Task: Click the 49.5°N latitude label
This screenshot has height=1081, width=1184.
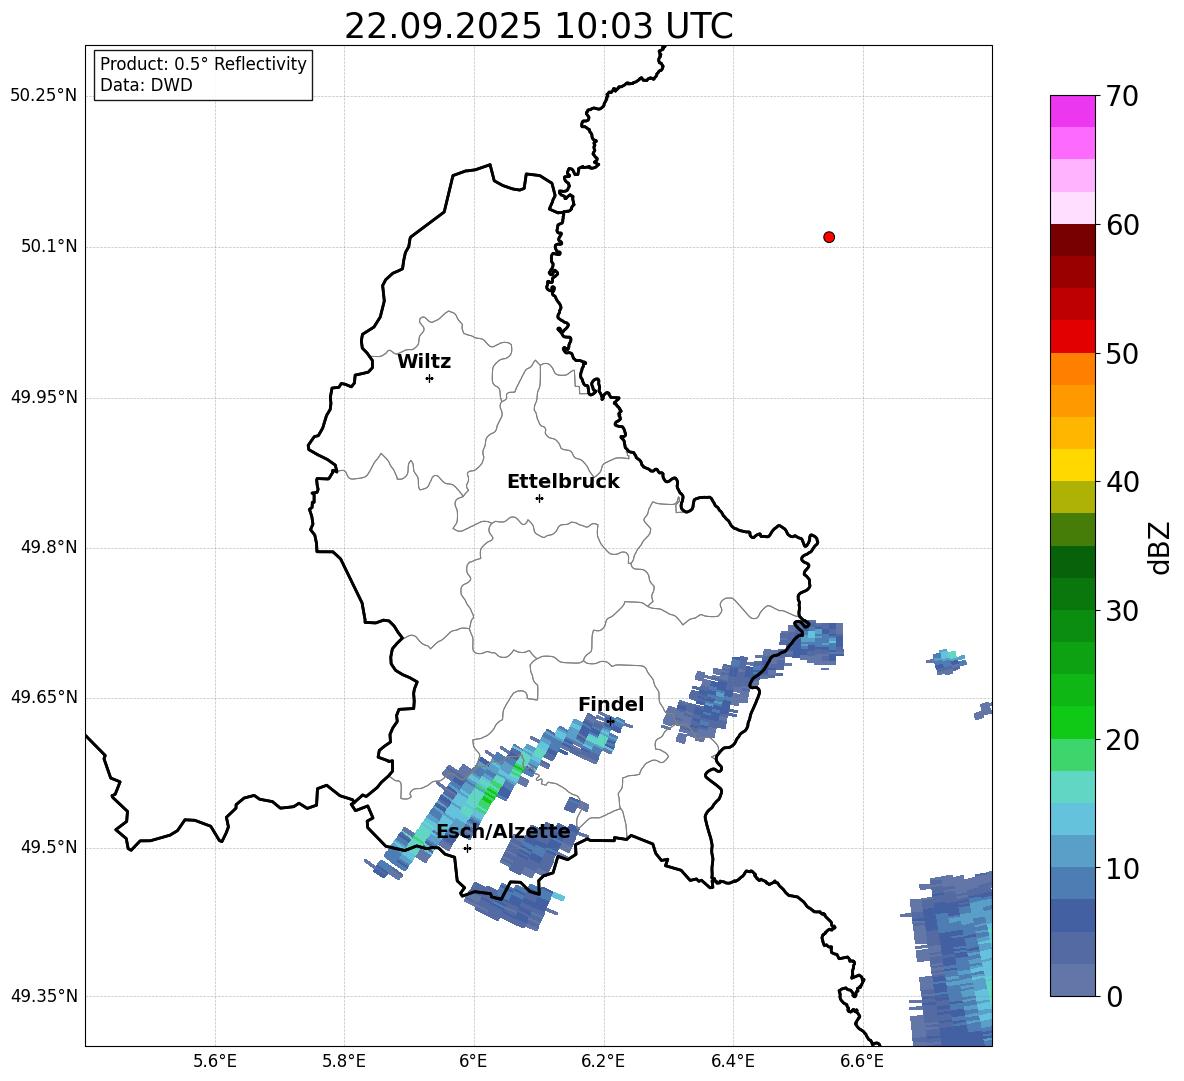Action: pyautogui.click(x=48, y=847)
